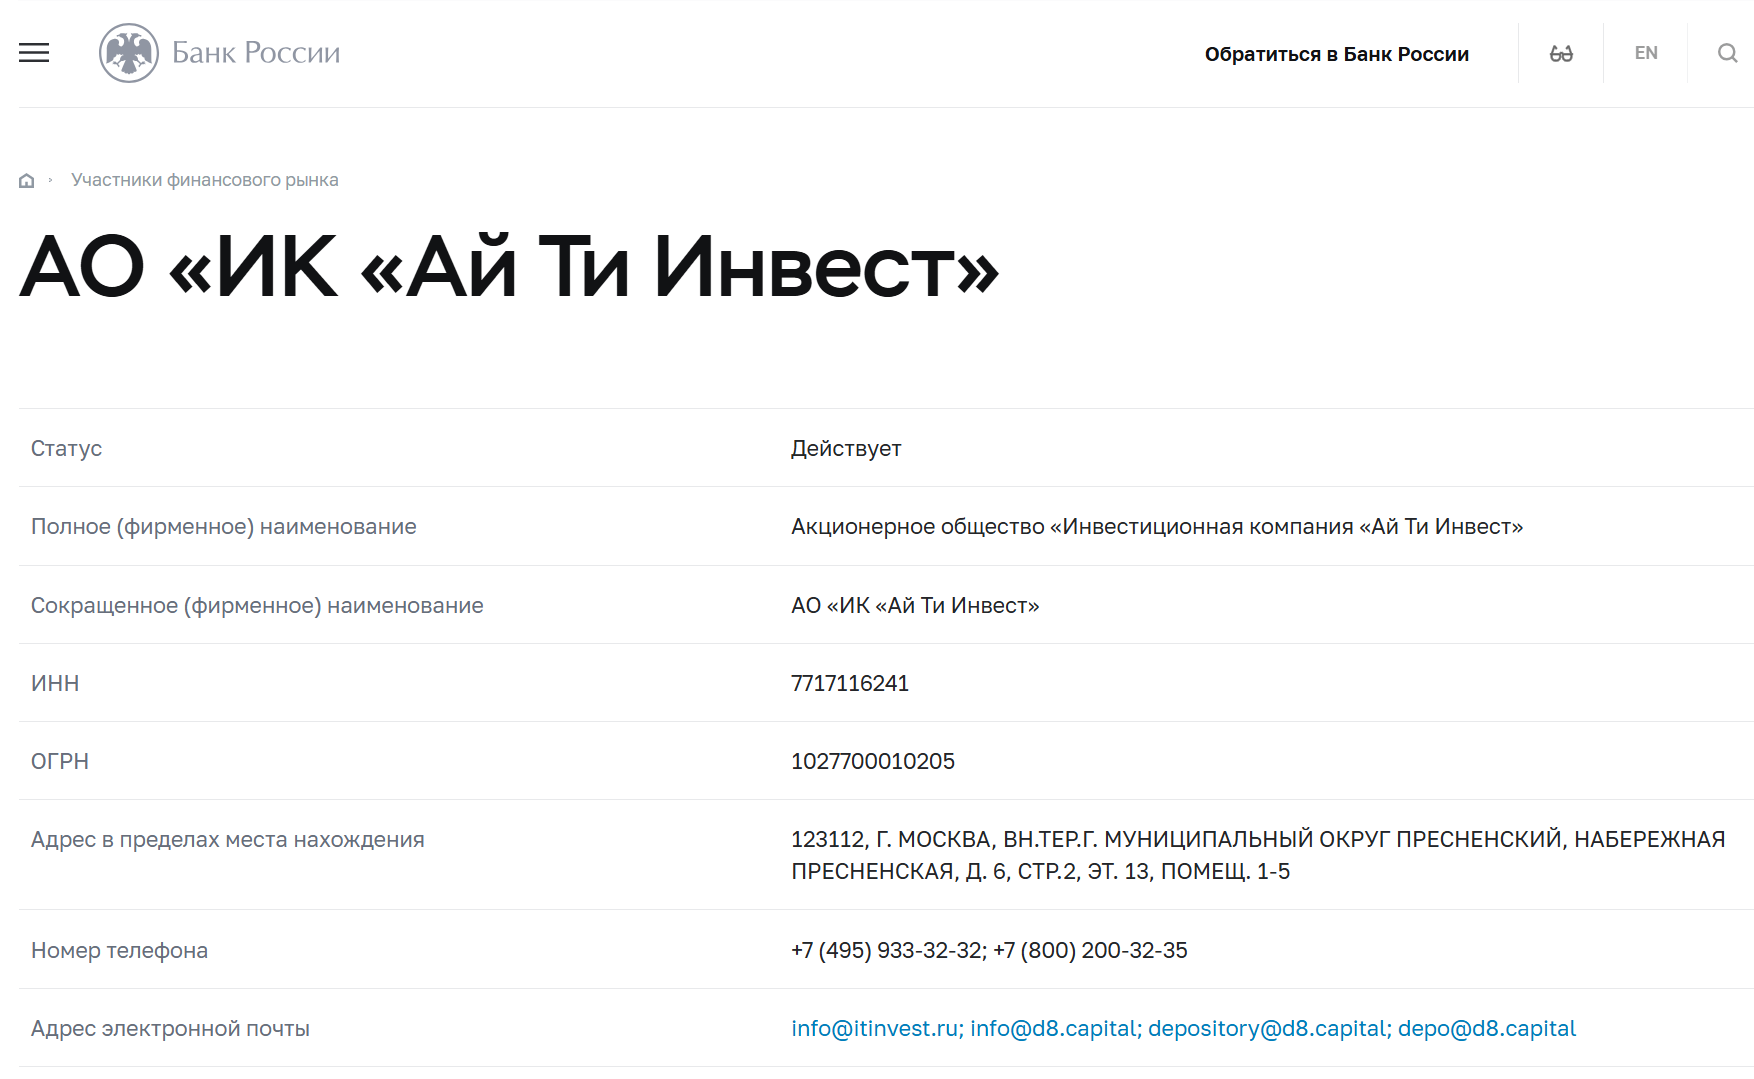Open the hamburger navigation menu

click(x=34, y=53)
